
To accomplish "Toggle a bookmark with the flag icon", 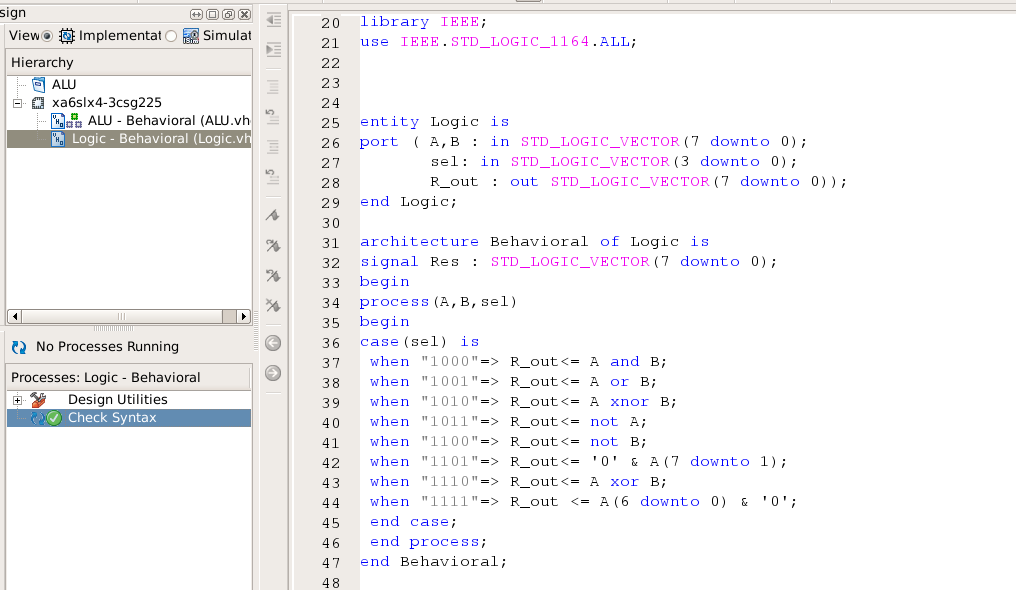I will pyautogui.click(x=272, y=213).
